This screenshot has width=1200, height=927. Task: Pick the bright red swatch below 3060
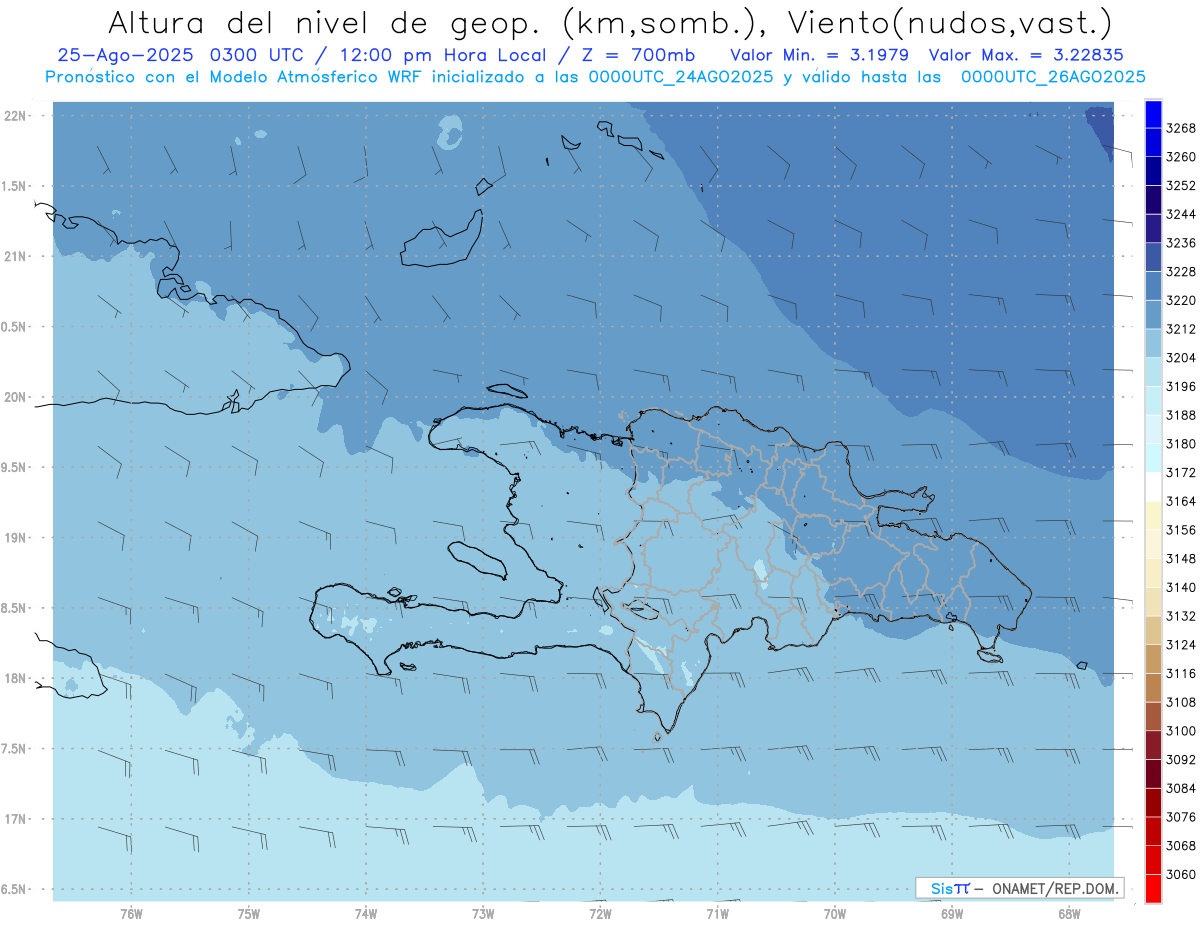point(1153,888)
